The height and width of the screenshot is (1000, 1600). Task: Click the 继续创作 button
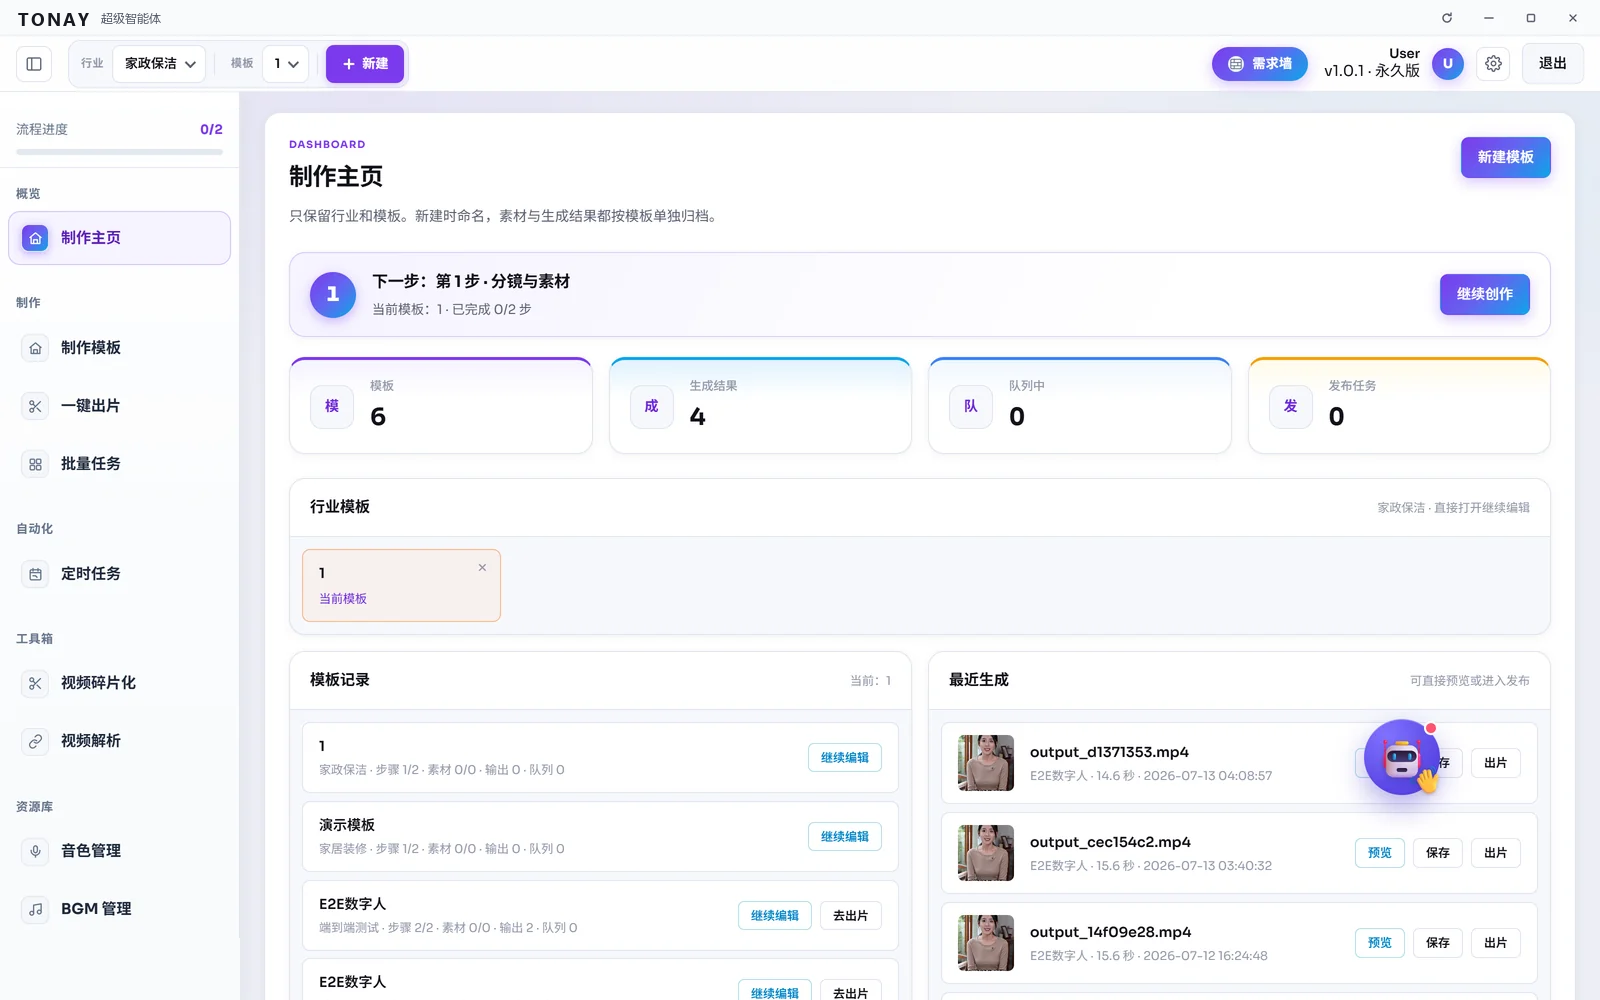click(1485, 295)
